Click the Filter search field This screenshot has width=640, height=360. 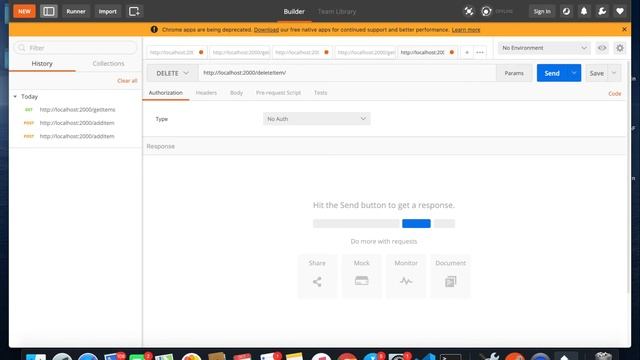76,48
